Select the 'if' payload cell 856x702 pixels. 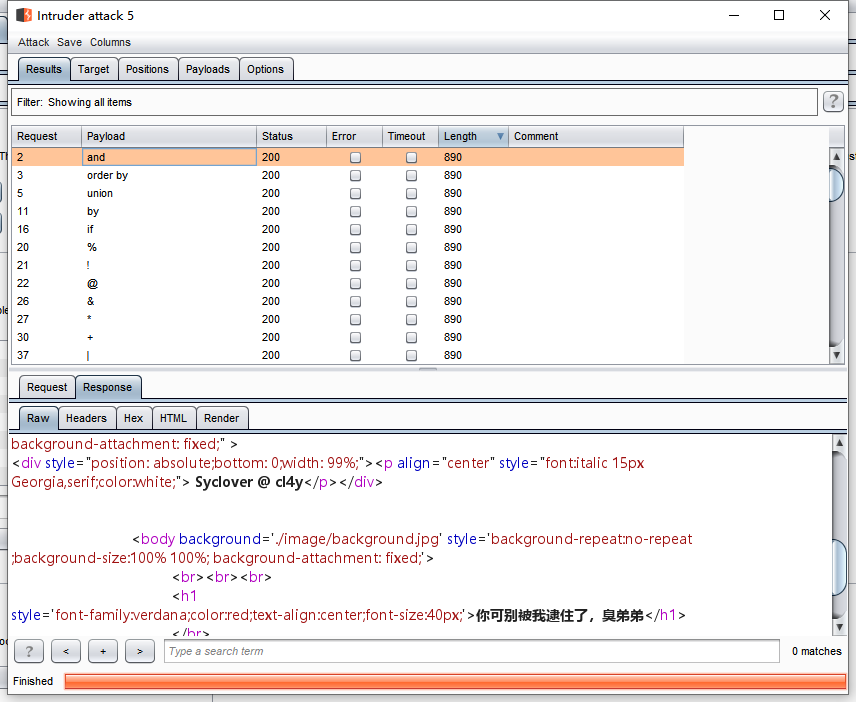click(x=169, y=229)
